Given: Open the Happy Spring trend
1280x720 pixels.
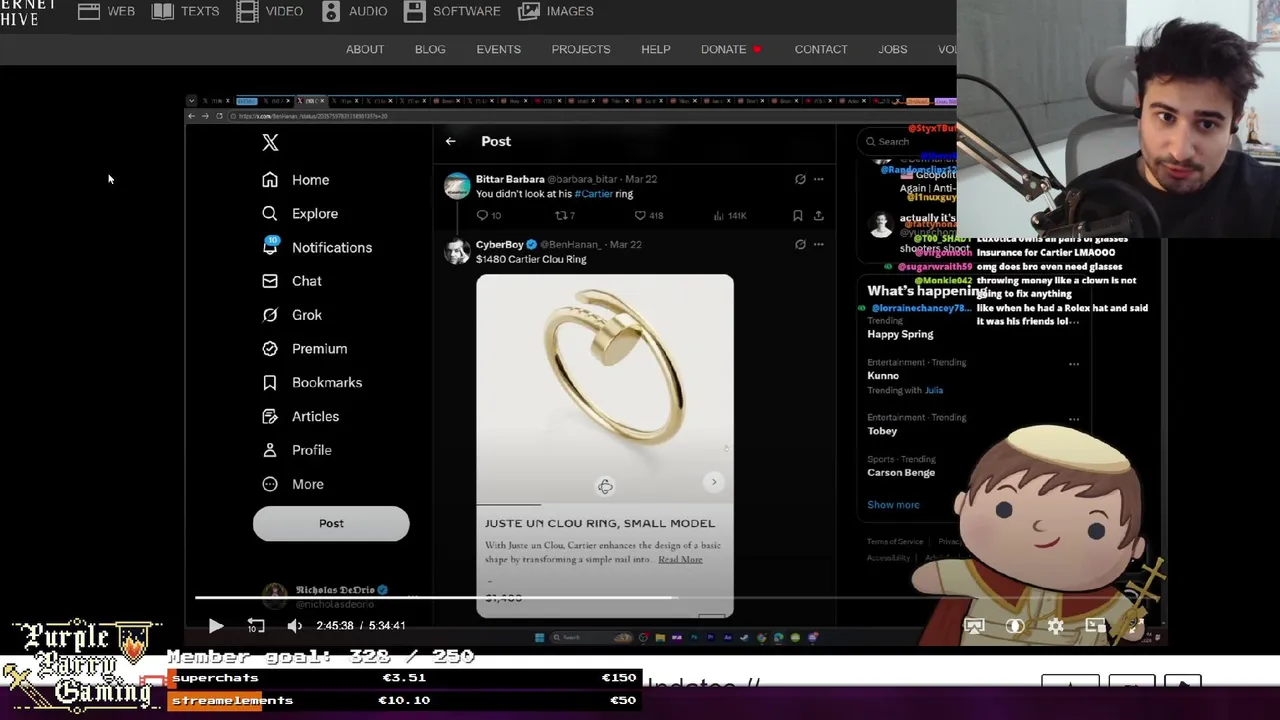Looking at the screenshot, I should [900, 334].
